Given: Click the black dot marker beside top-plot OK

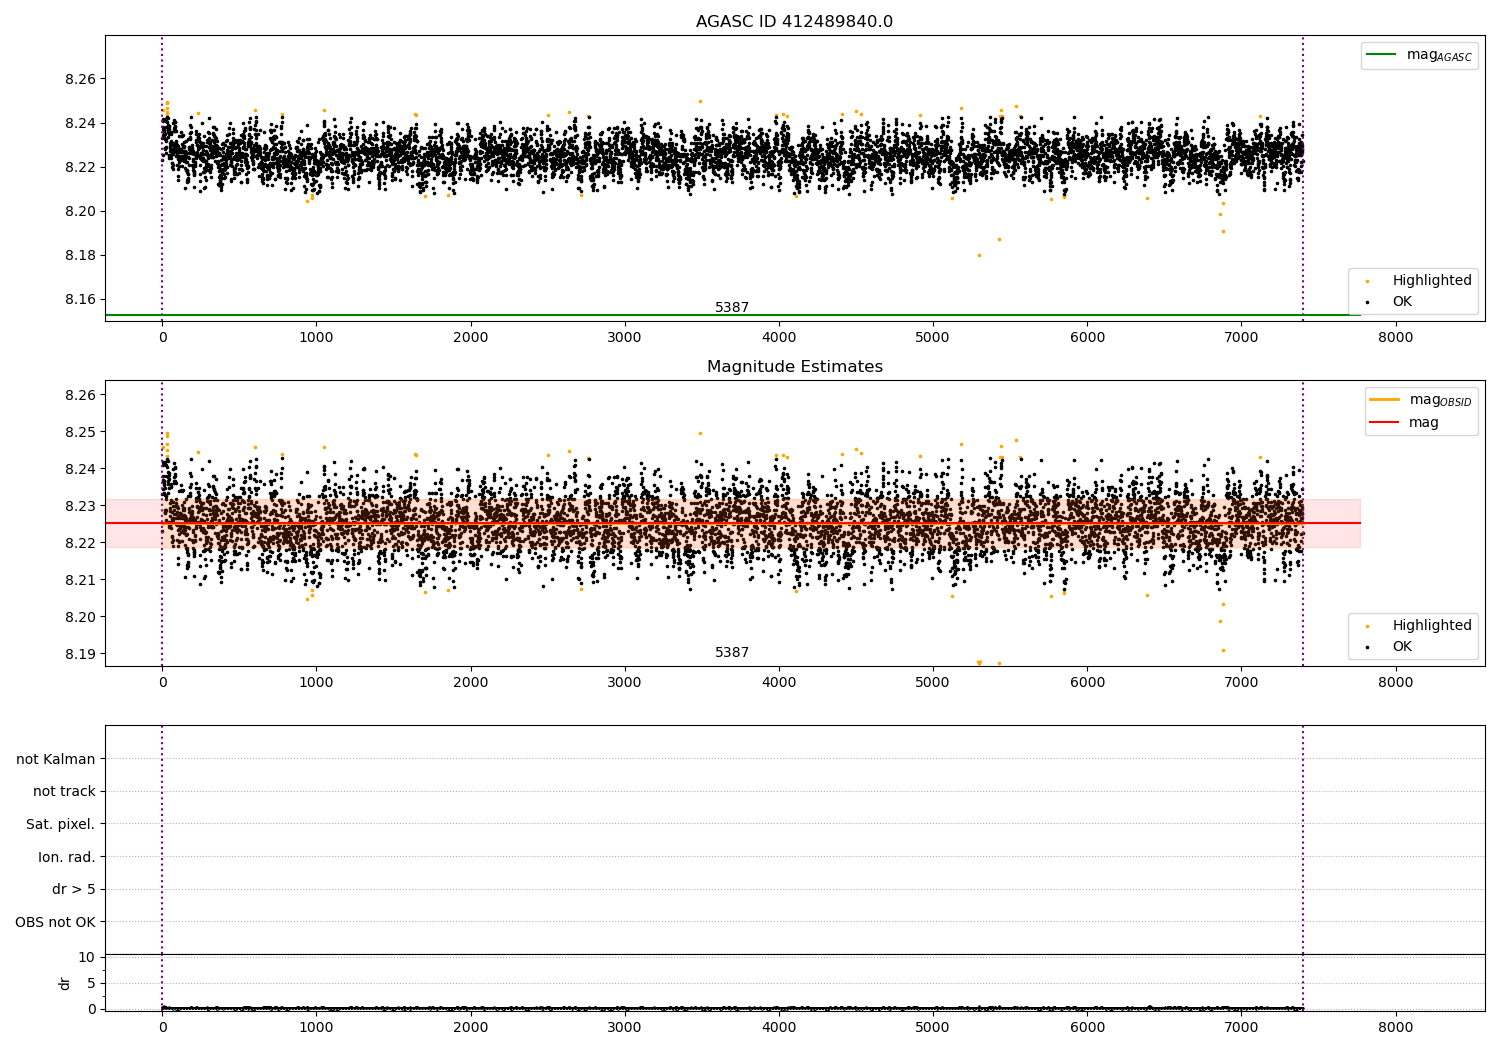Looking at the screenshot, I should 1367,302.
